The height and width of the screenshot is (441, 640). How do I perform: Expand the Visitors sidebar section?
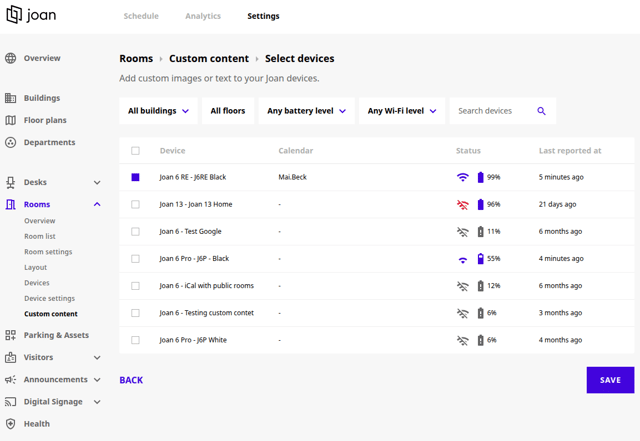pos(97,357)
